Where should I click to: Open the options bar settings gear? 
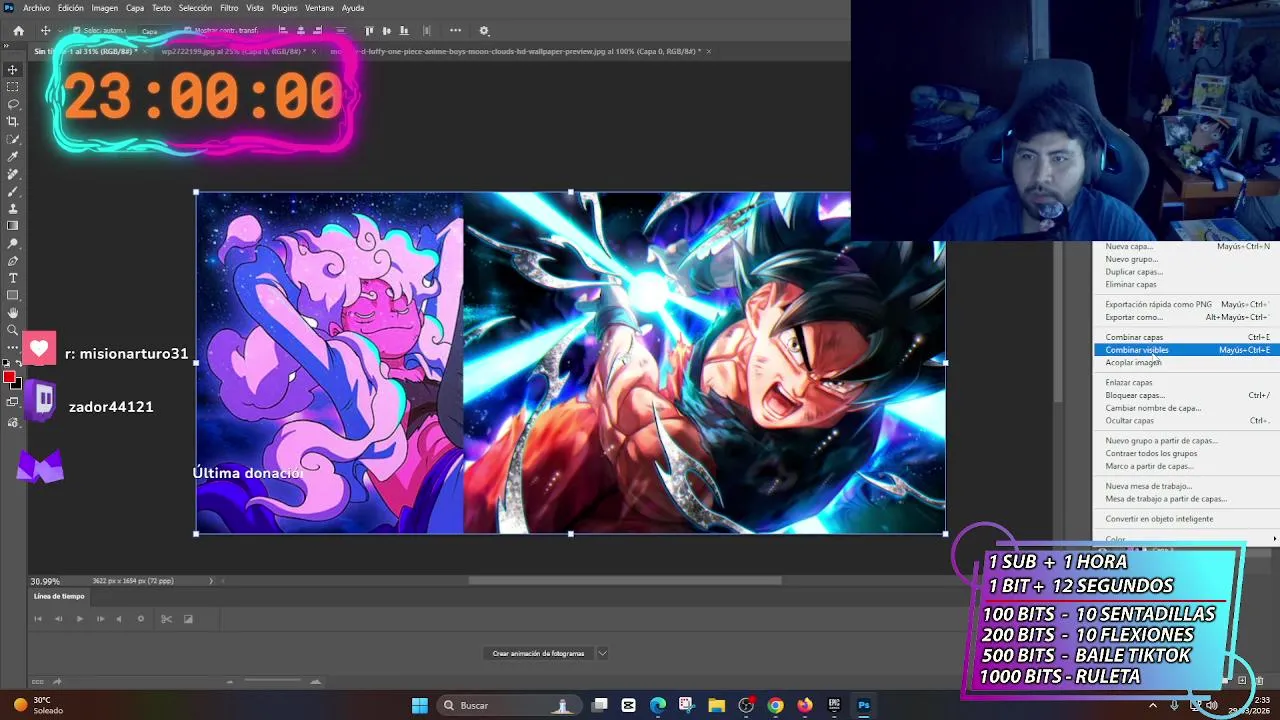point(484,31)
